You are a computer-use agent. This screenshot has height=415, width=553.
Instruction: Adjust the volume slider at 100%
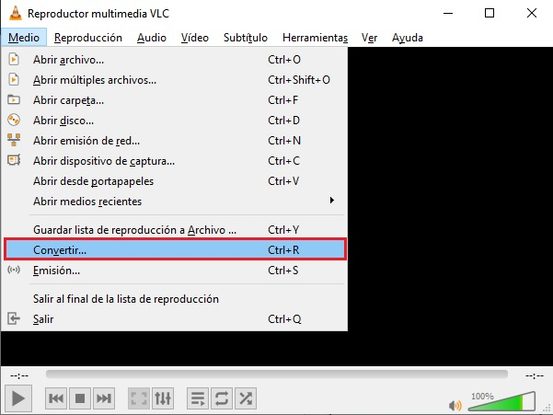[502, 401]
